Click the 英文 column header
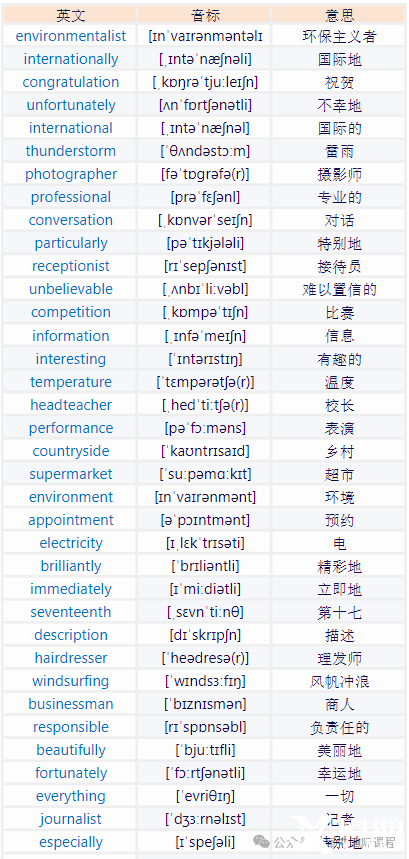The image size is (409, 859). 71,15
